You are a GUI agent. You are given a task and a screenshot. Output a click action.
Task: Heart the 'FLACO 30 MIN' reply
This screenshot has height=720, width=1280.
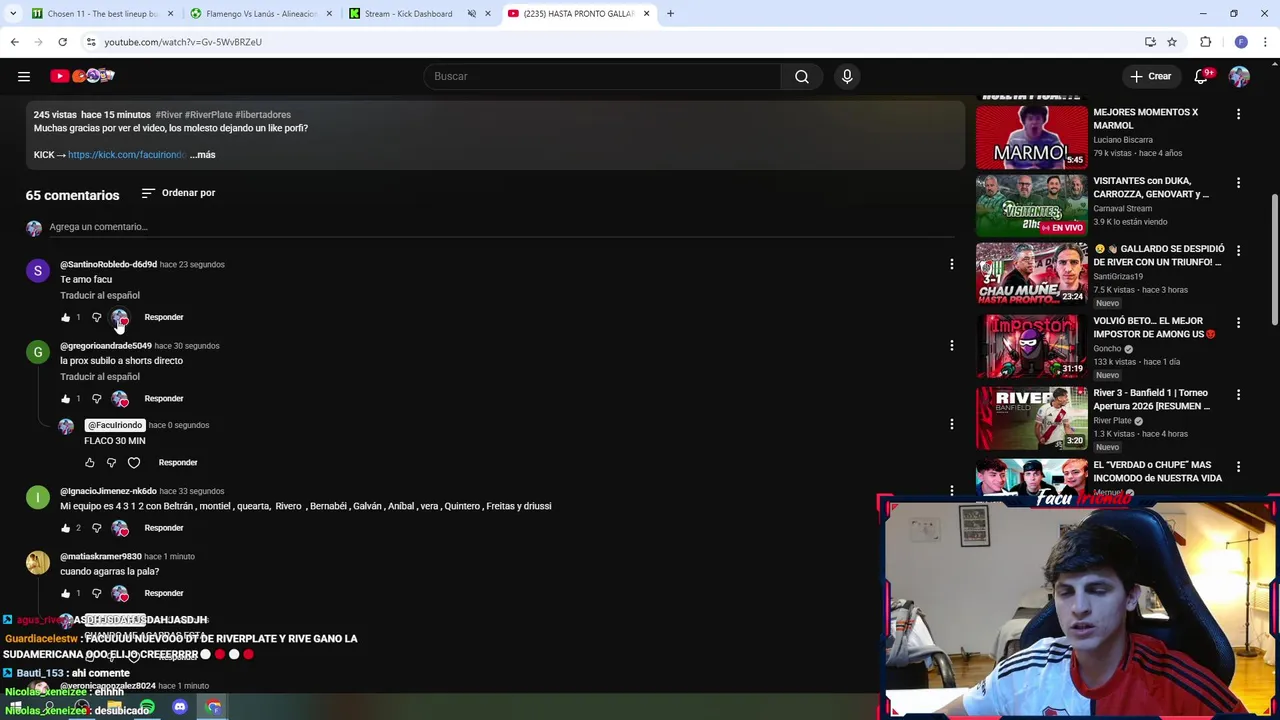134,463
